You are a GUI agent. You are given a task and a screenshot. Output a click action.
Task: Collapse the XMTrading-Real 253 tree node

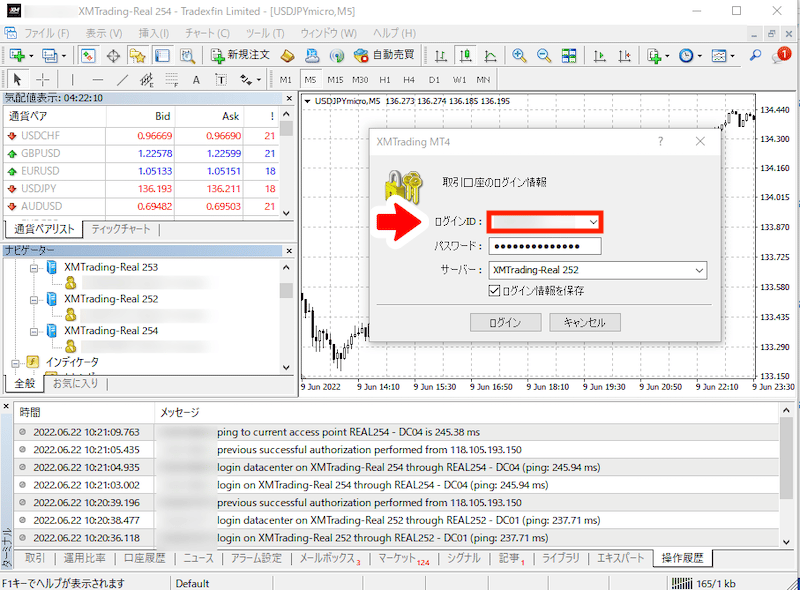pos(34,267)
